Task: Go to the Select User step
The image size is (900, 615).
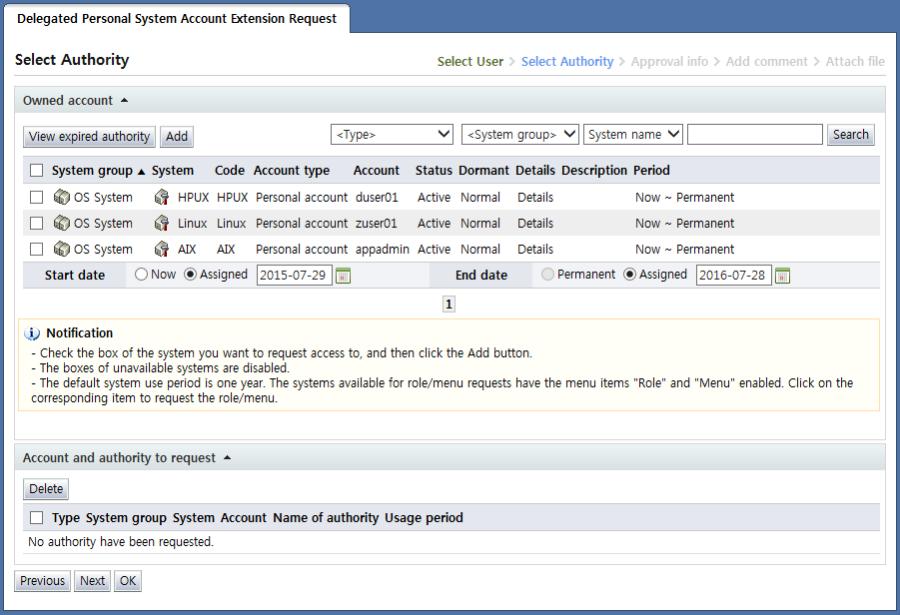Action: click(470, 62)
